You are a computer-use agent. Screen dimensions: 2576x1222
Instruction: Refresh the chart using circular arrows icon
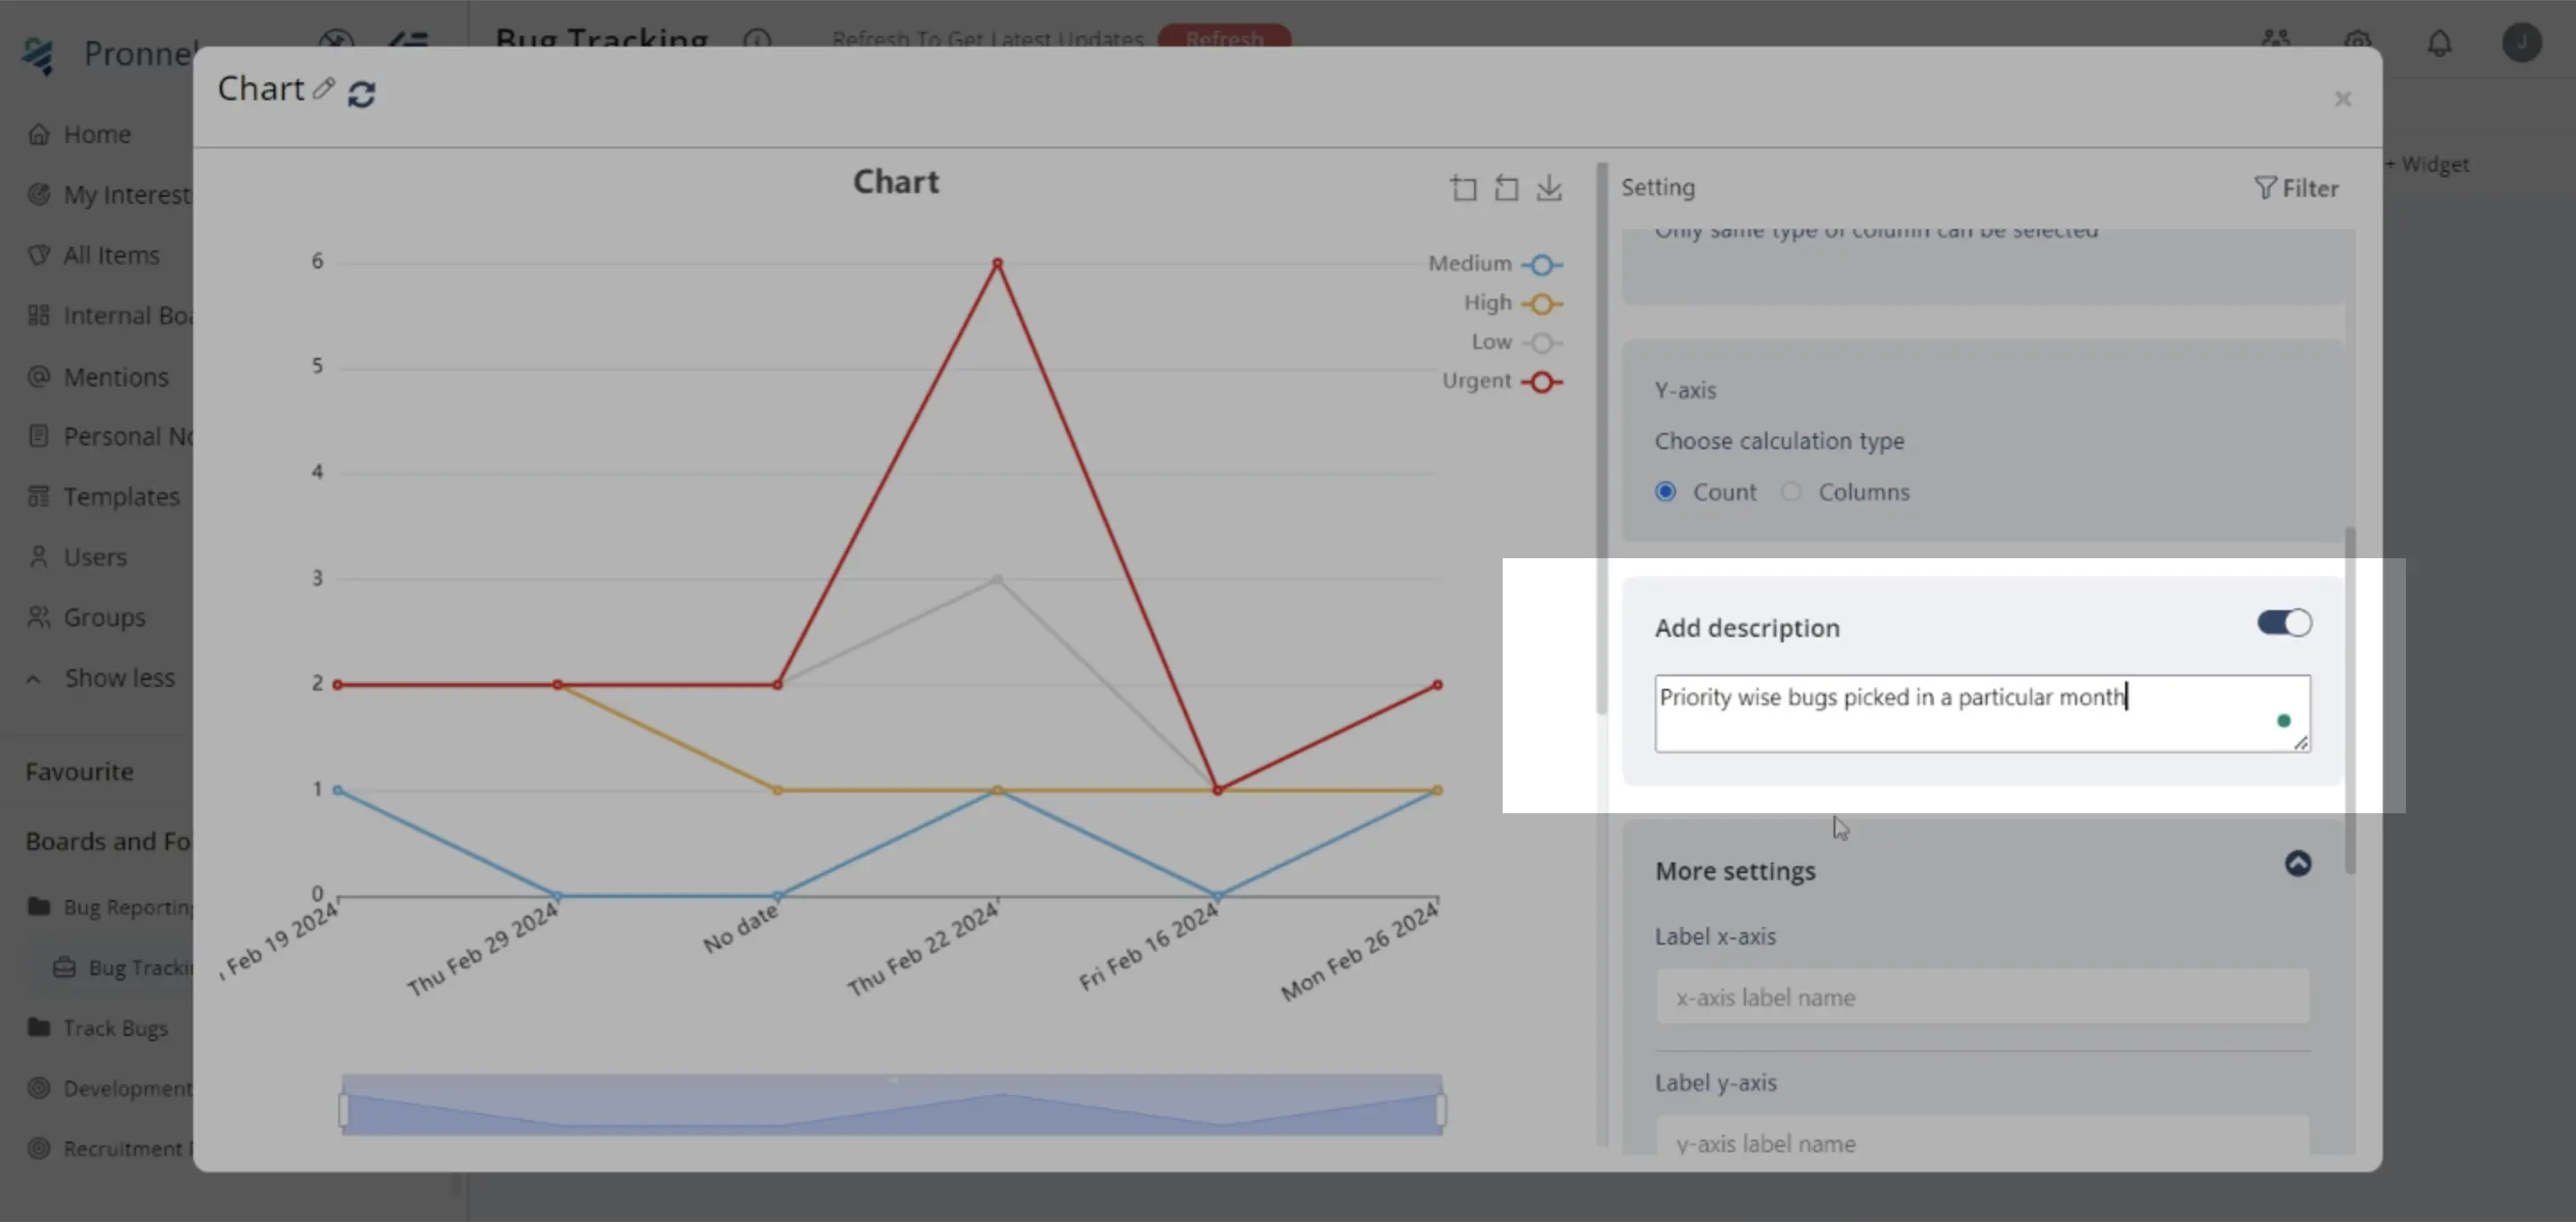click(361, 94)
